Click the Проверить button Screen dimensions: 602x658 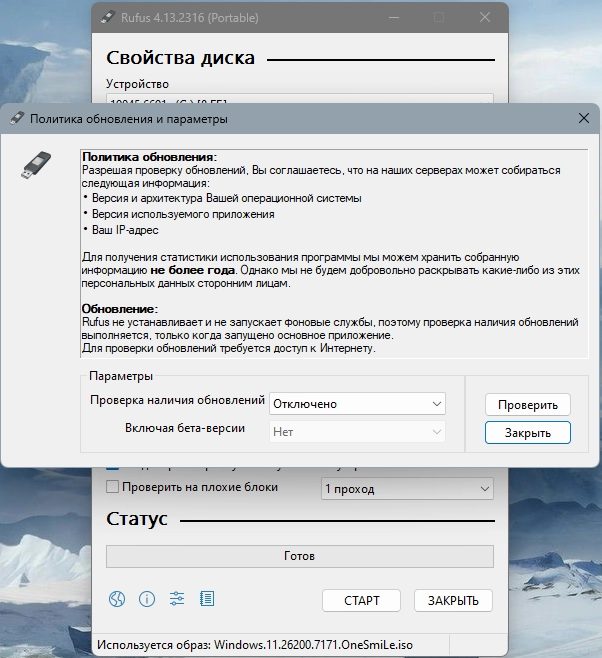(x=528, y=405)
